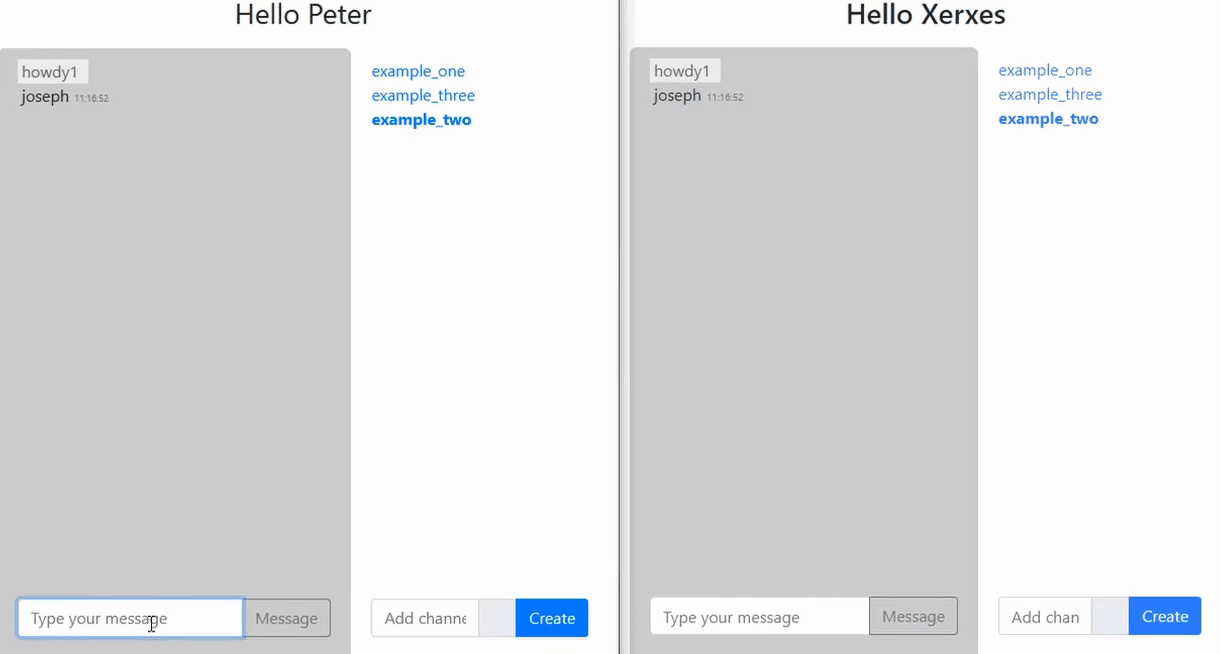Click the message input in Peter's chat
Screen dimensions: 1220x654
pos(130,618)
